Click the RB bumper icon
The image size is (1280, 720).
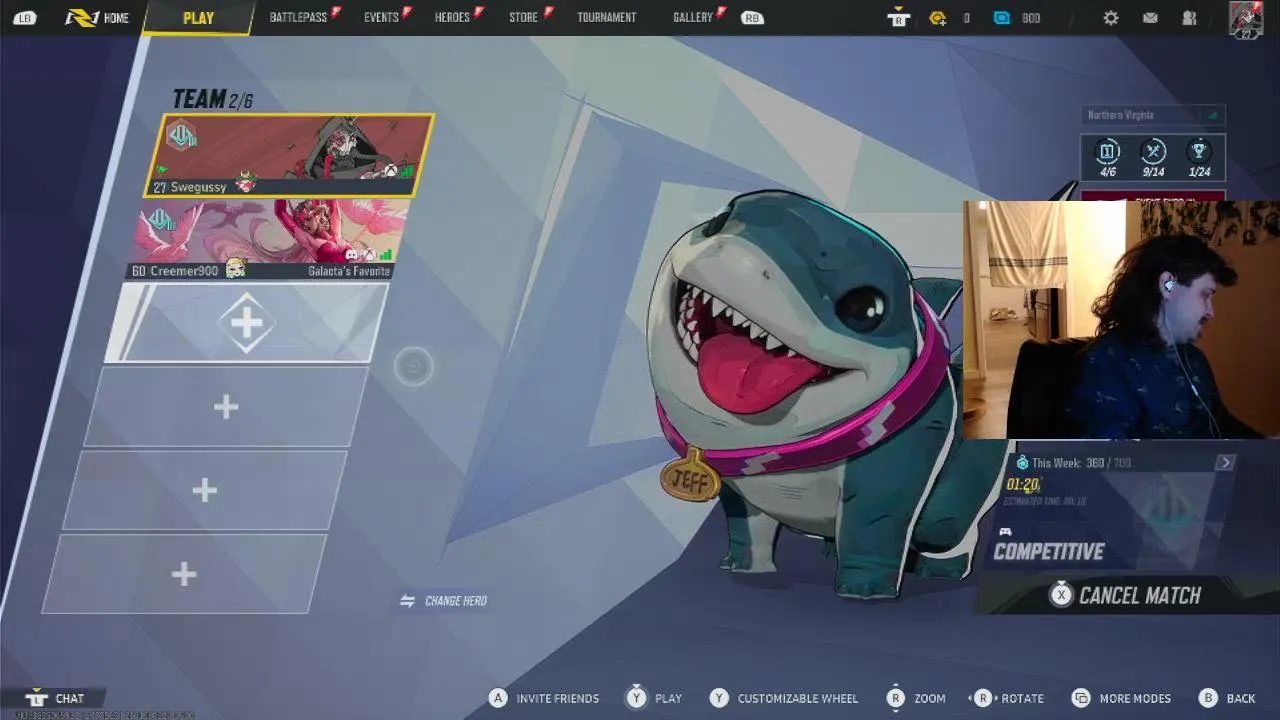(x=752, y=18)
